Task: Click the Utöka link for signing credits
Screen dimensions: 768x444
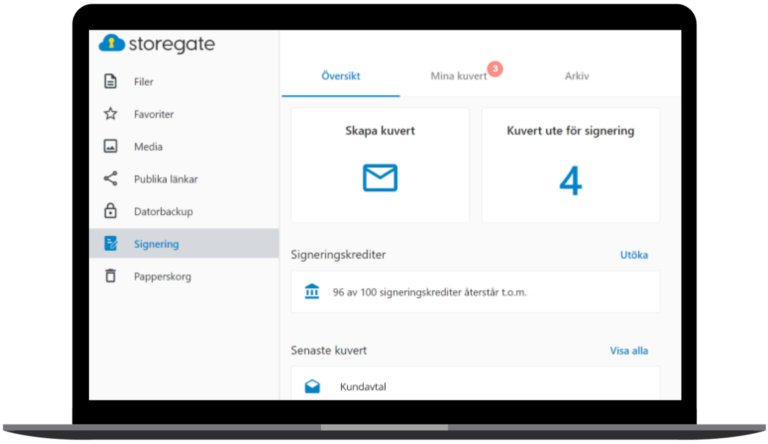Action: click(x=634, y=255)
